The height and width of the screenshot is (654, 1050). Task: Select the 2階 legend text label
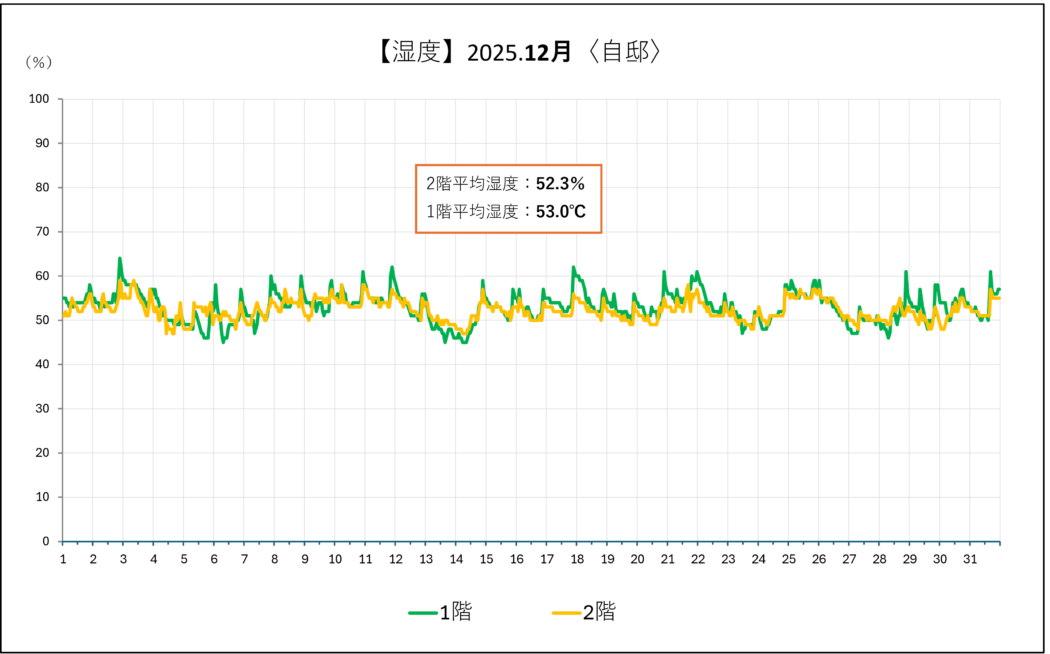pyautogui.click(x=599, y=612)
